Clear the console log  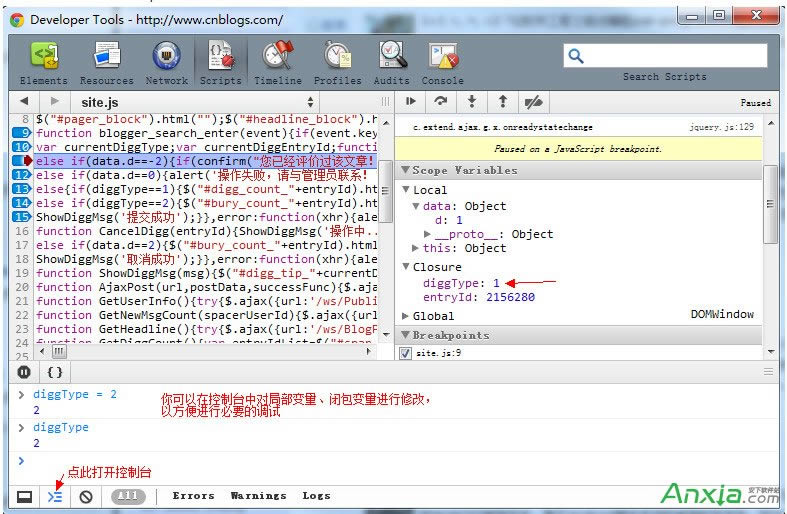point(86,497)
